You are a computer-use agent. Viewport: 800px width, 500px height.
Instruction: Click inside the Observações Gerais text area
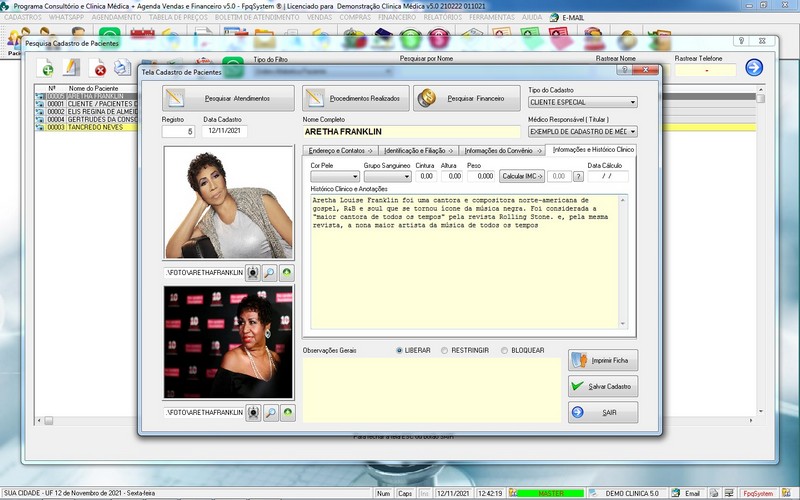click(x=432, y=390)
